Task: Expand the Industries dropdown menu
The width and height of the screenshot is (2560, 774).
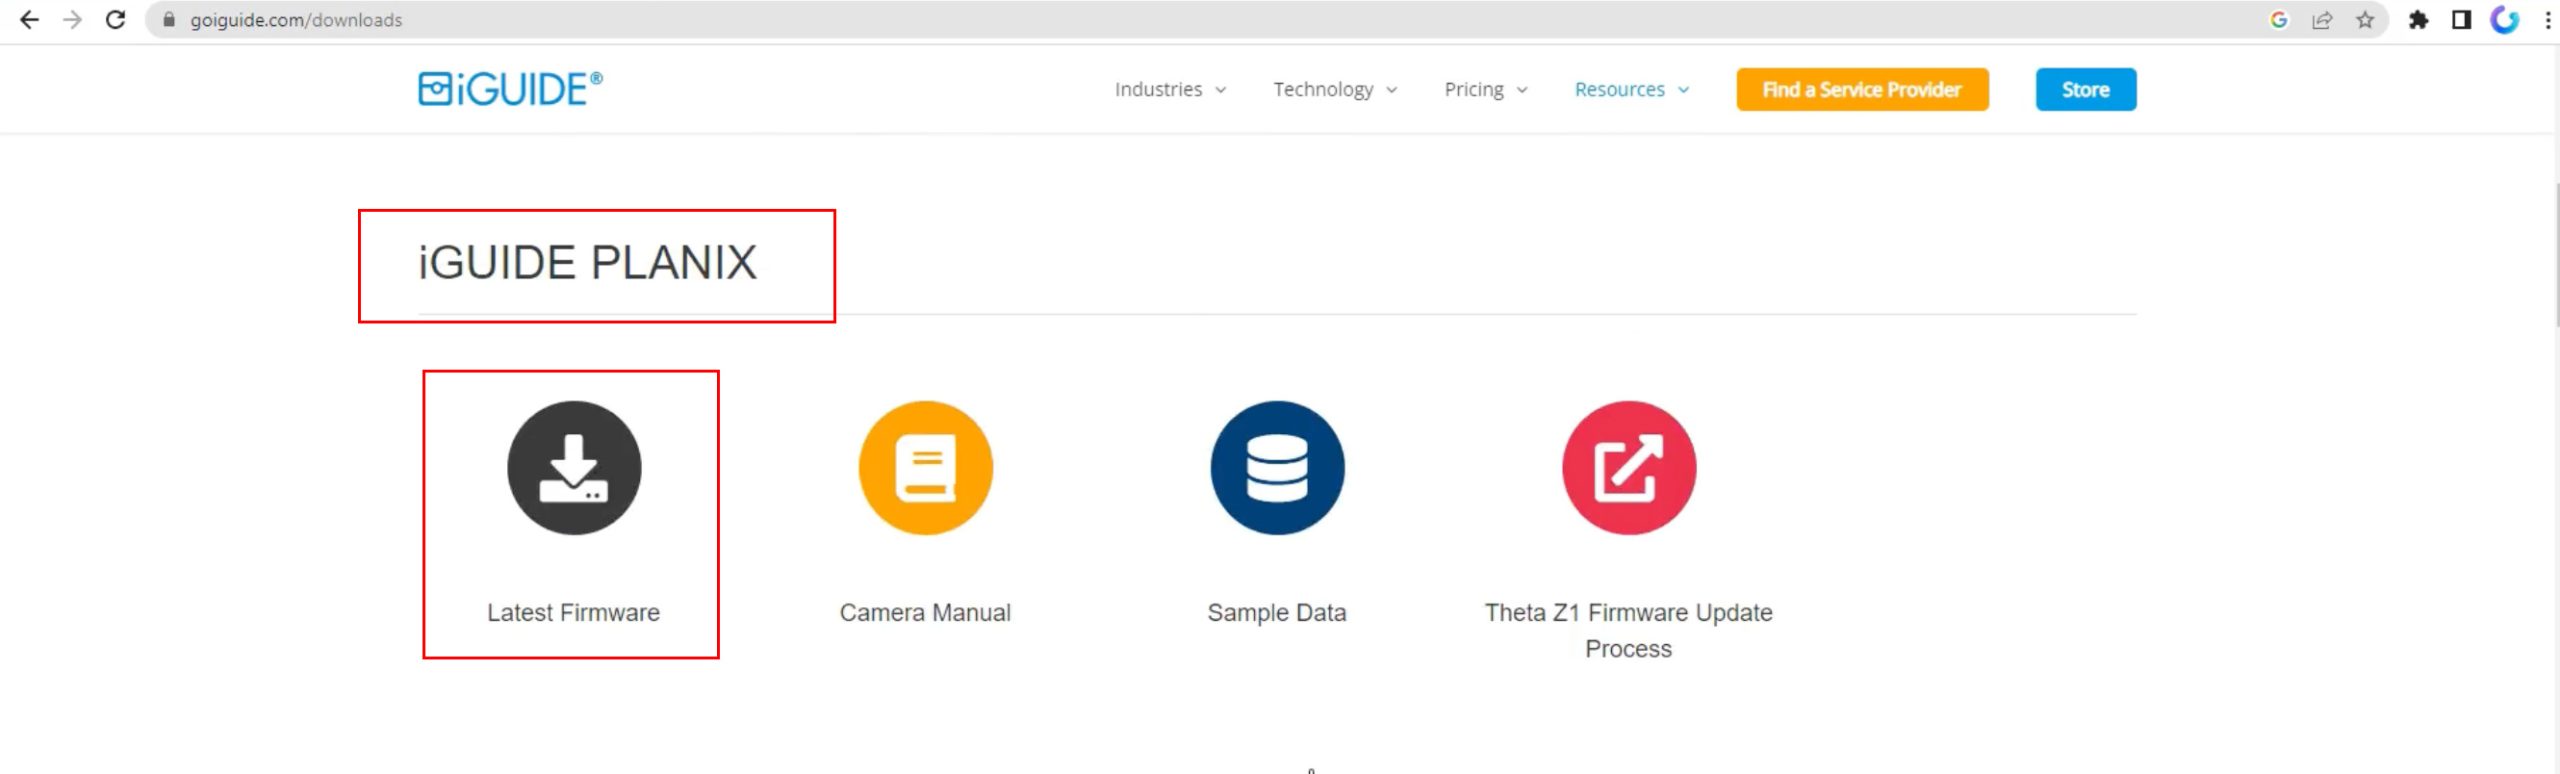Action: [1170, 90]
